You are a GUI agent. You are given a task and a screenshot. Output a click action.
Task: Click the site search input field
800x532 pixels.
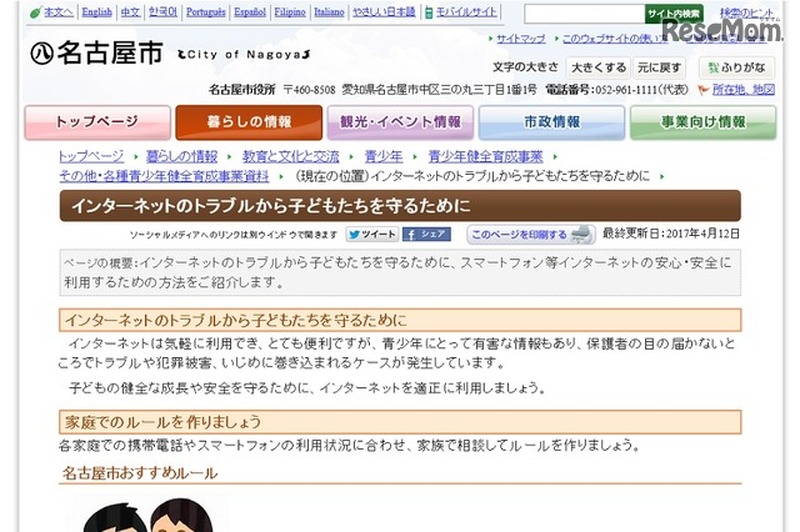[582, 14]
